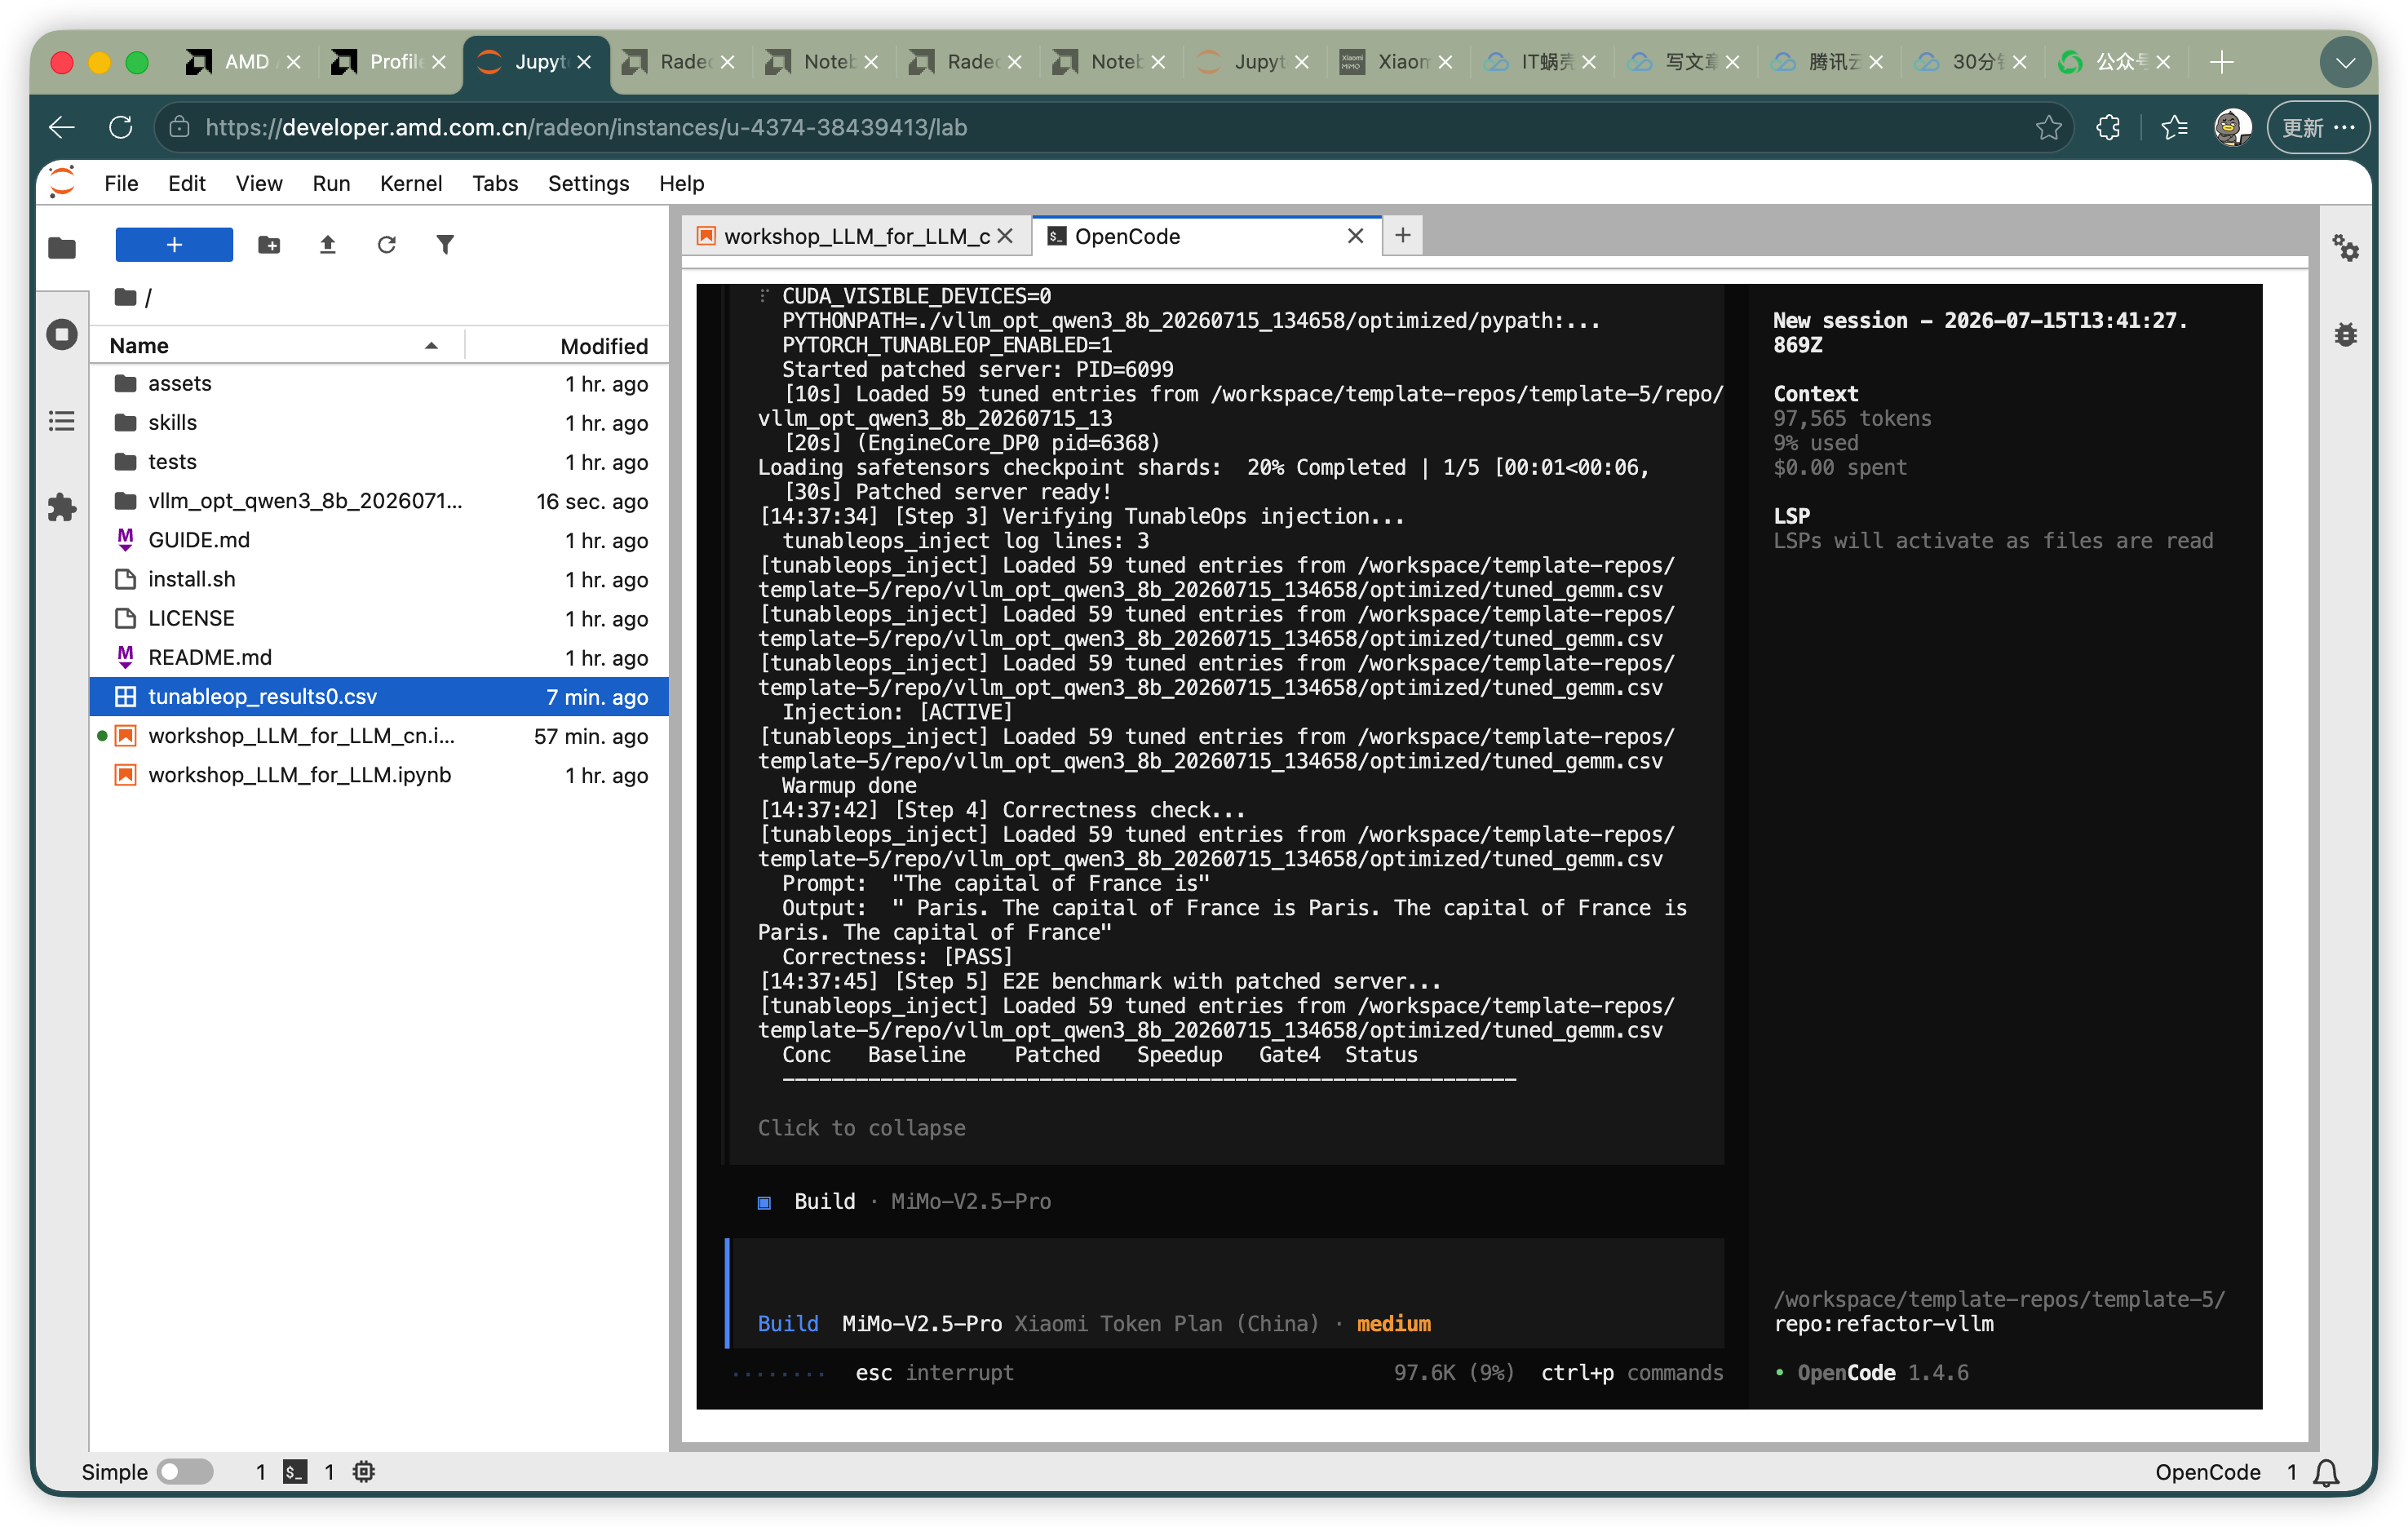Select GUIDE.md file
This screenshot has height=1527, width=2408.
[379, 540]
